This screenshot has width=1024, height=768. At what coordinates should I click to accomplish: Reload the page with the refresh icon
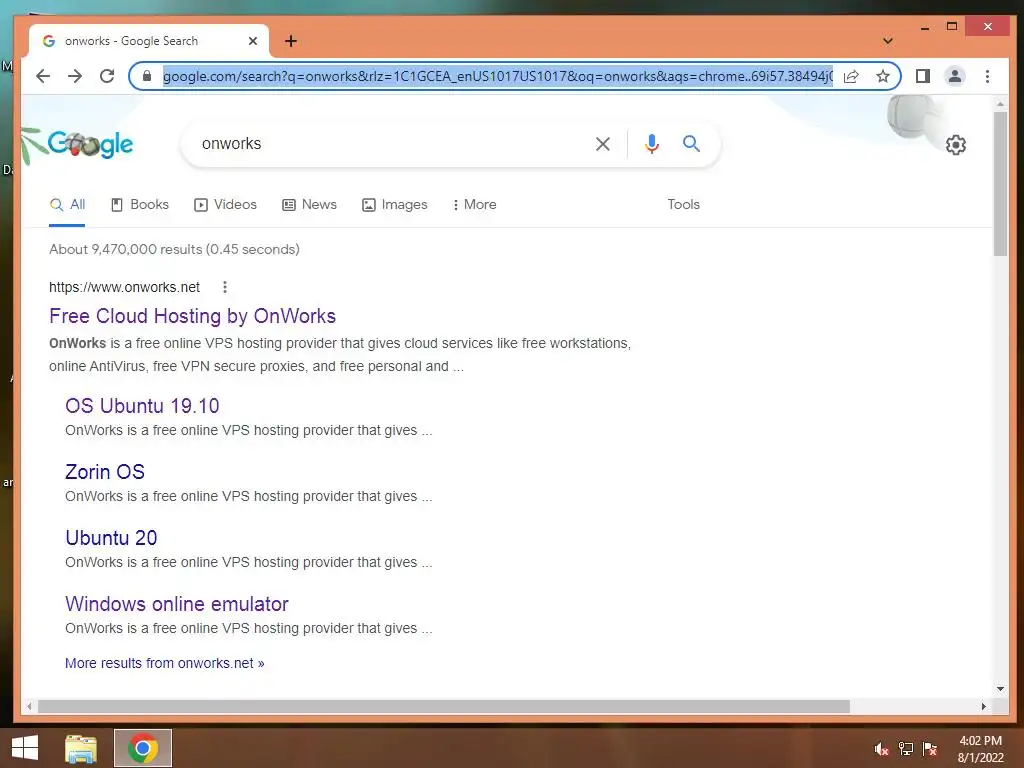tap(107, 76)
